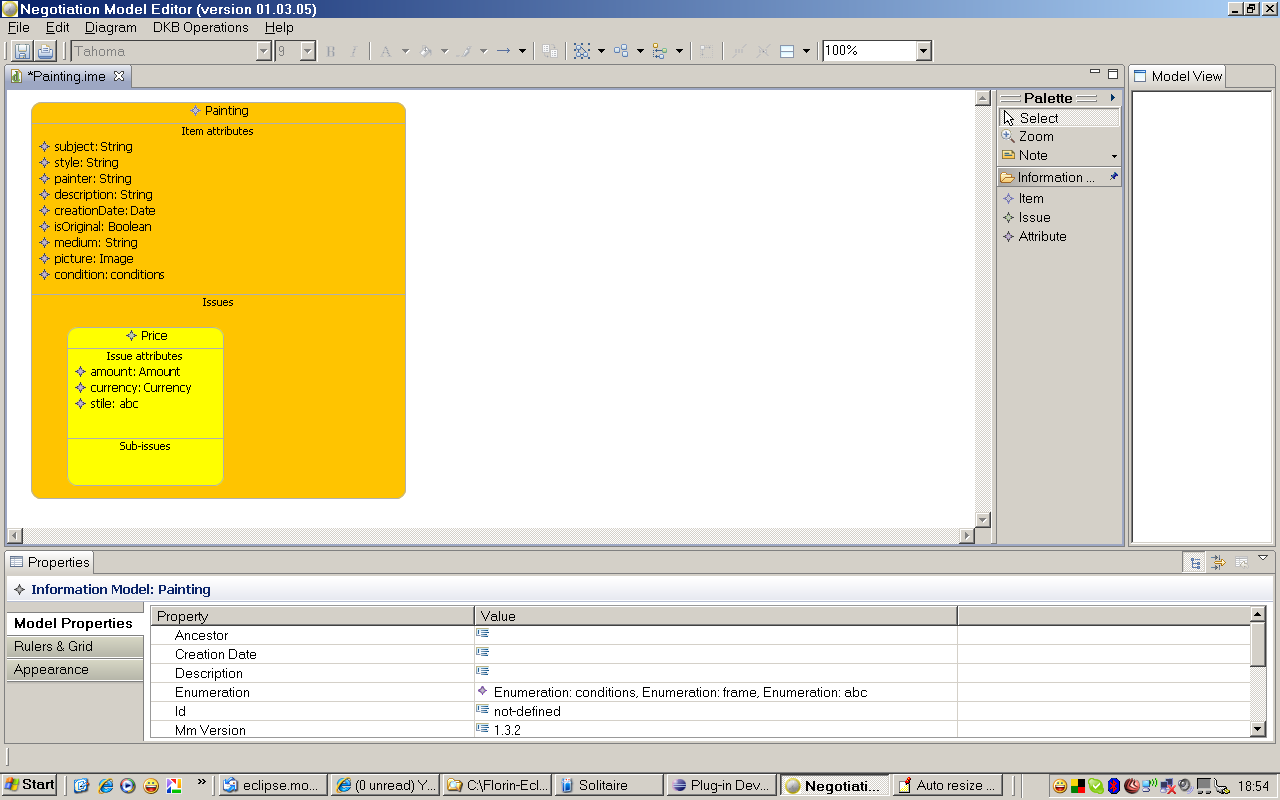Viewport: 1280px width, 800px height.
Task: Toggle the pin on Information drawer
Action: coord(1113,177)
